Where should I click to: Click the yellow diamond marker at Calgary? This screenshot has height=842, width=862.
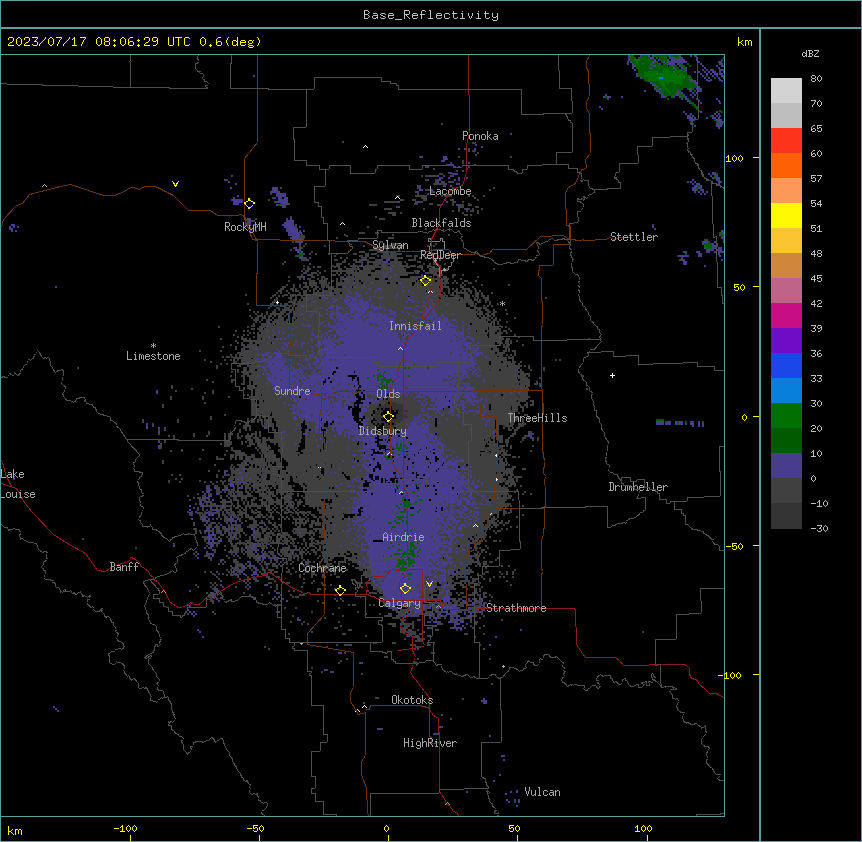[405, 589]
